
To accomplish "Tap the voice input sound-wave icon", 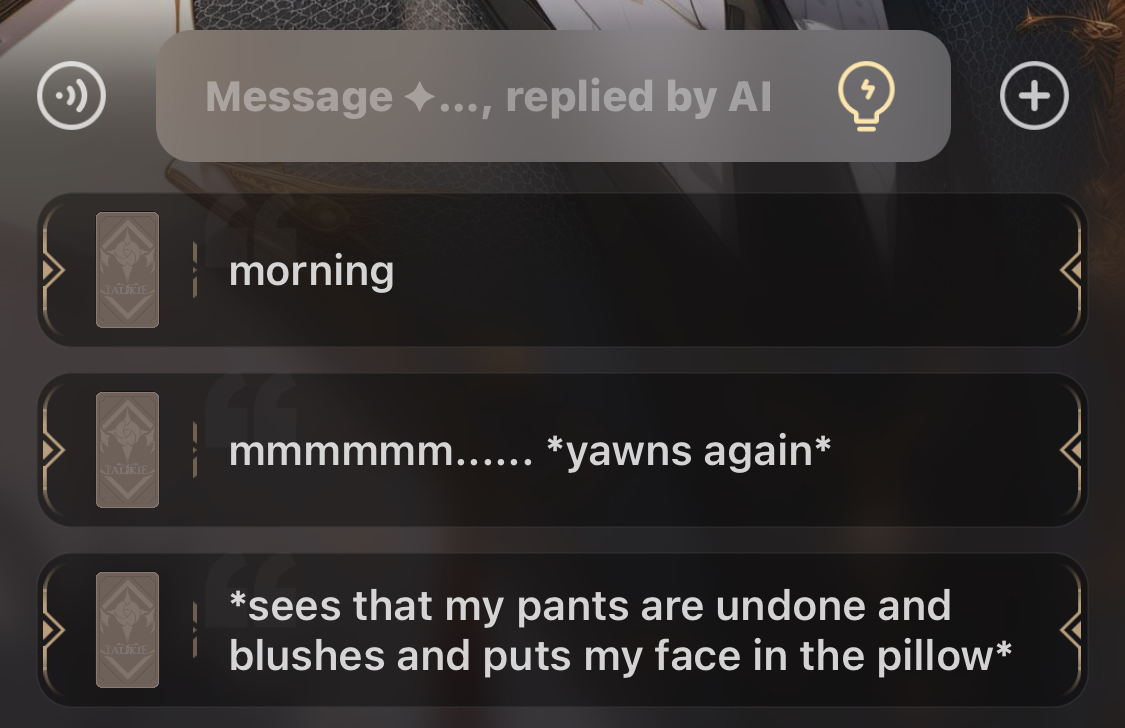I will [71, 95].
